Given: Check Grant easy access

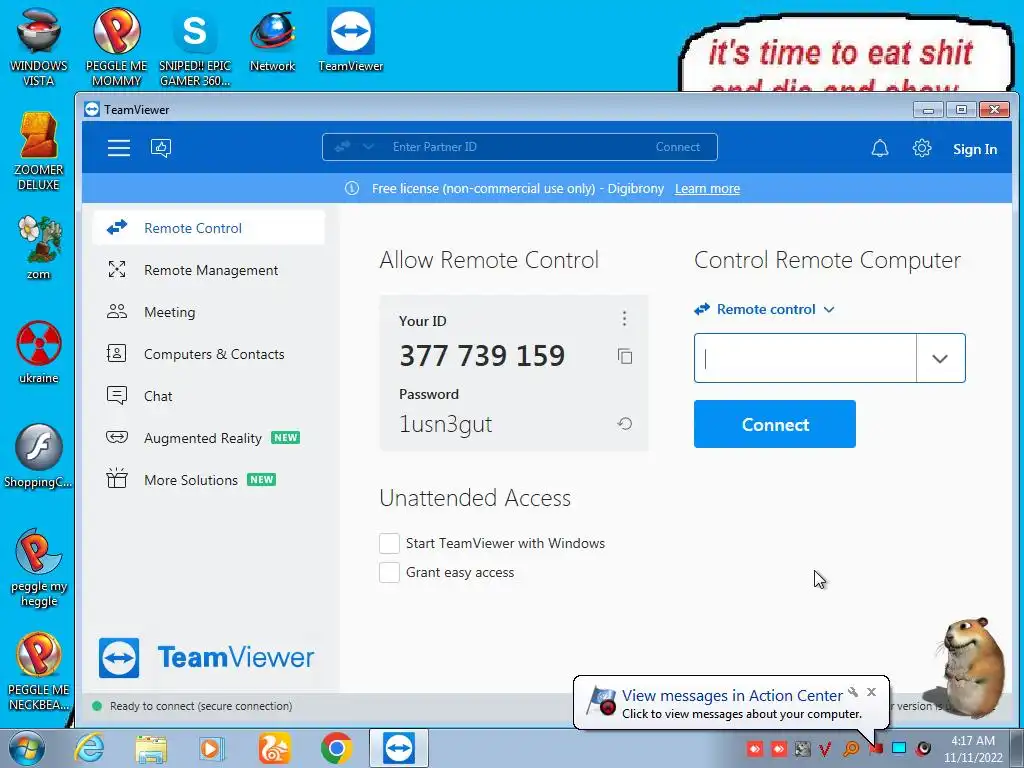Looking at the screenshot, I should pyautogui.click(x=389, y=572).
